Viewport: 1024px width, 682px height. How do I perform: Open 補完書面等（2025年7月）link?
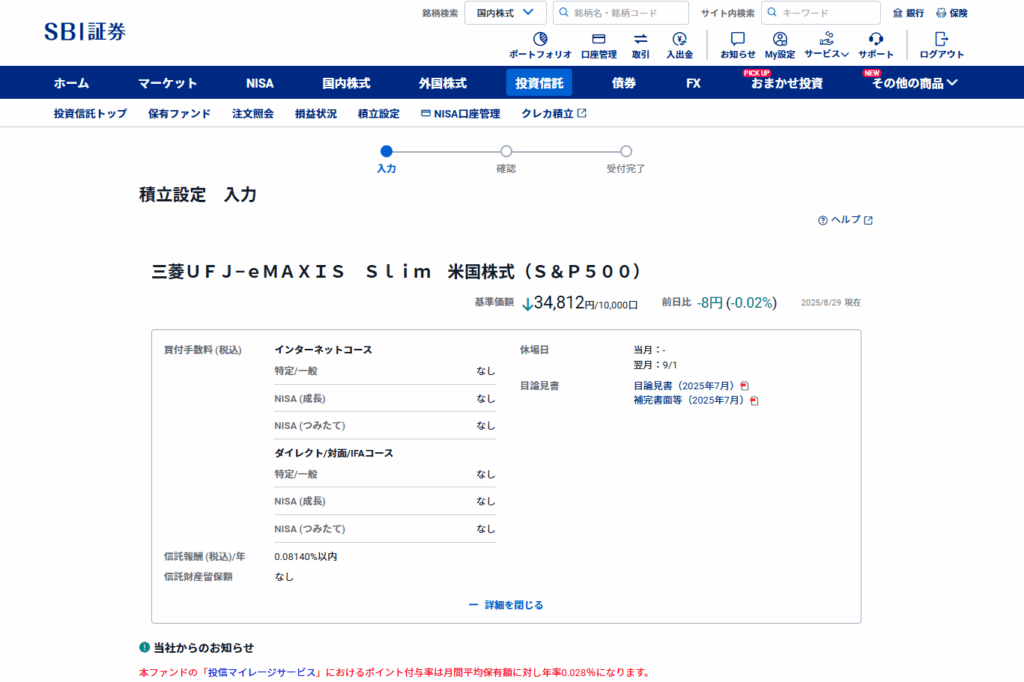pyautogui.click(x=690, y=400)
